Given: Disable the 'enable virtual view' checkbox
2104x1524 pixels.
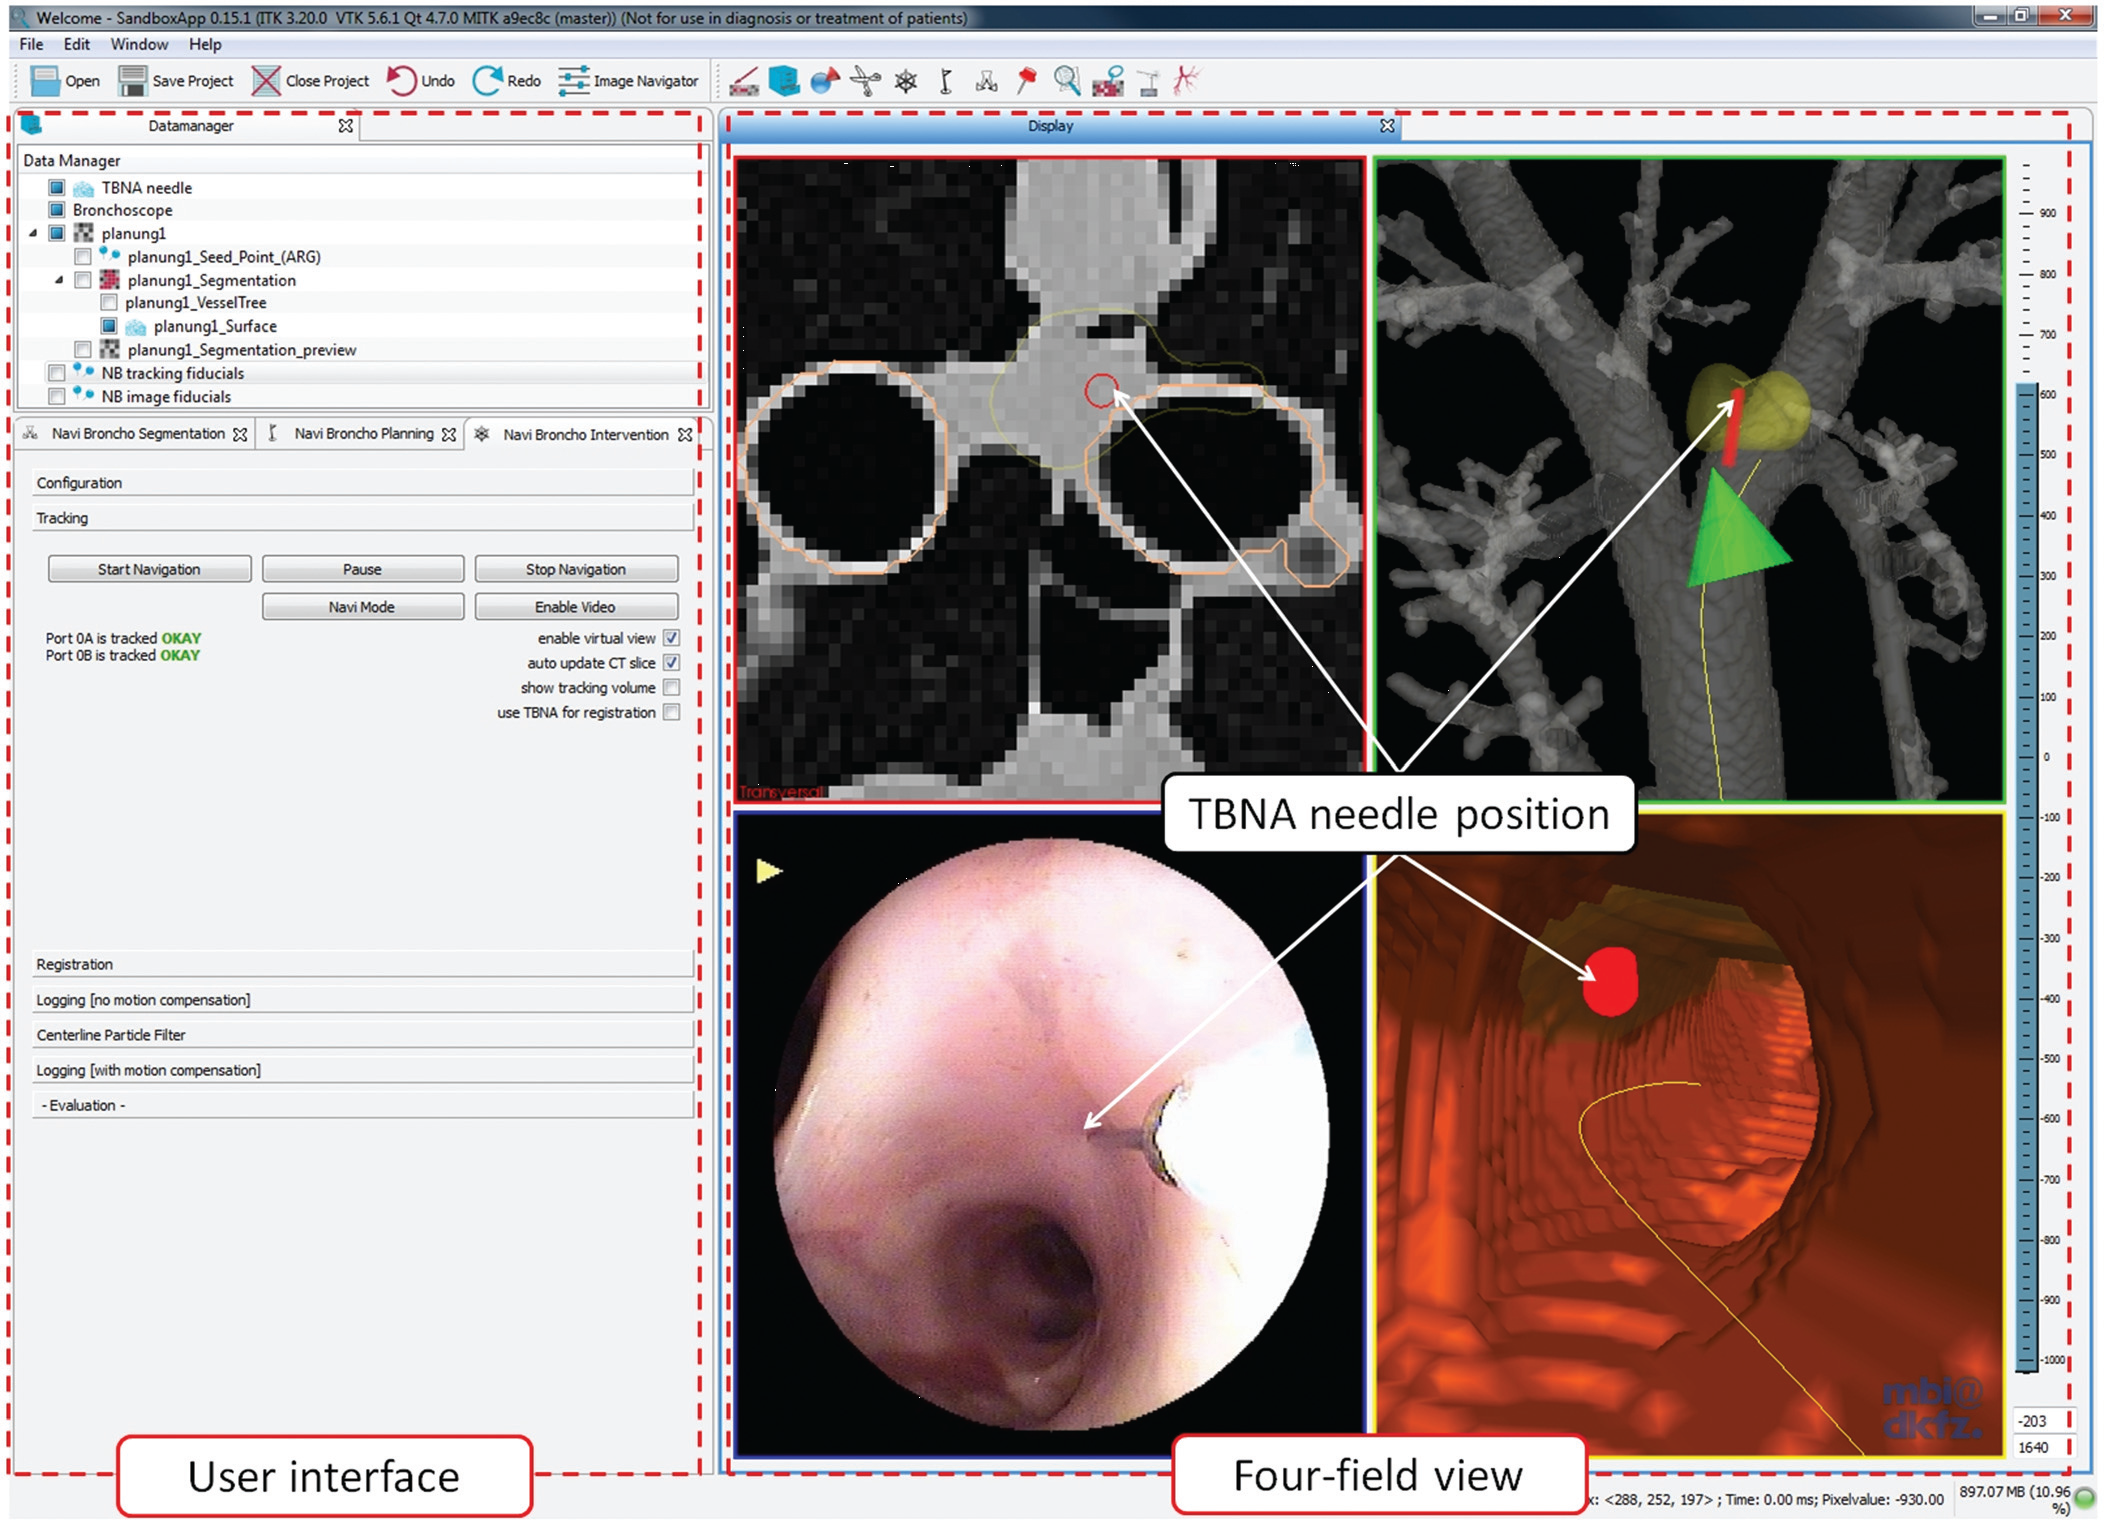Looking at the screenshot, I should coord(672,638).
